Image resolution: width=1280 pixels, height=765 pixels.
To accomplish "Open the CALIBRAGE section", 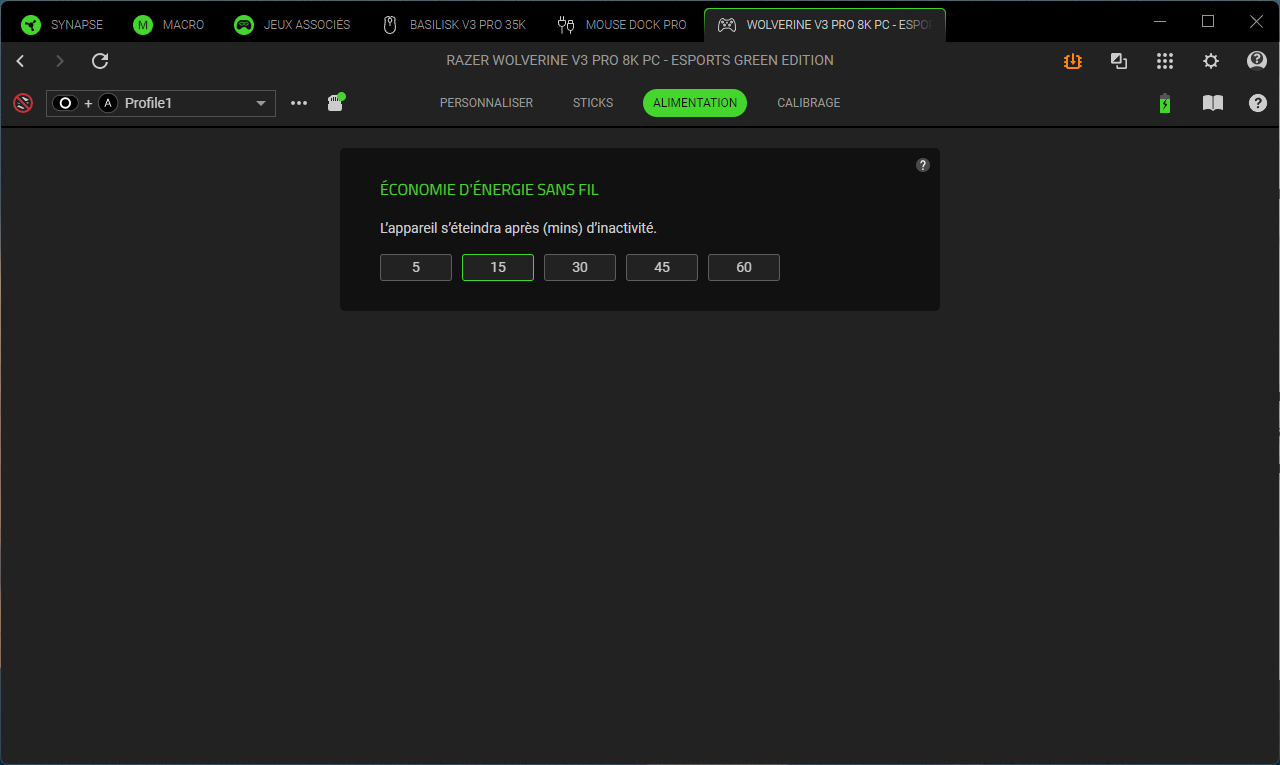I will coord(809,103).
